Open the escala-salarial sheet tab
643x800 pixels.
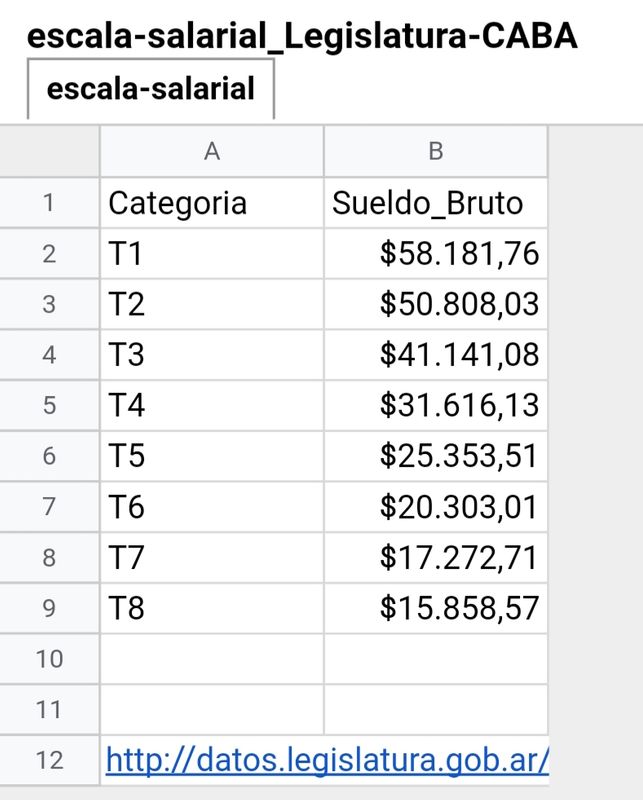click(x=151, y=89)
